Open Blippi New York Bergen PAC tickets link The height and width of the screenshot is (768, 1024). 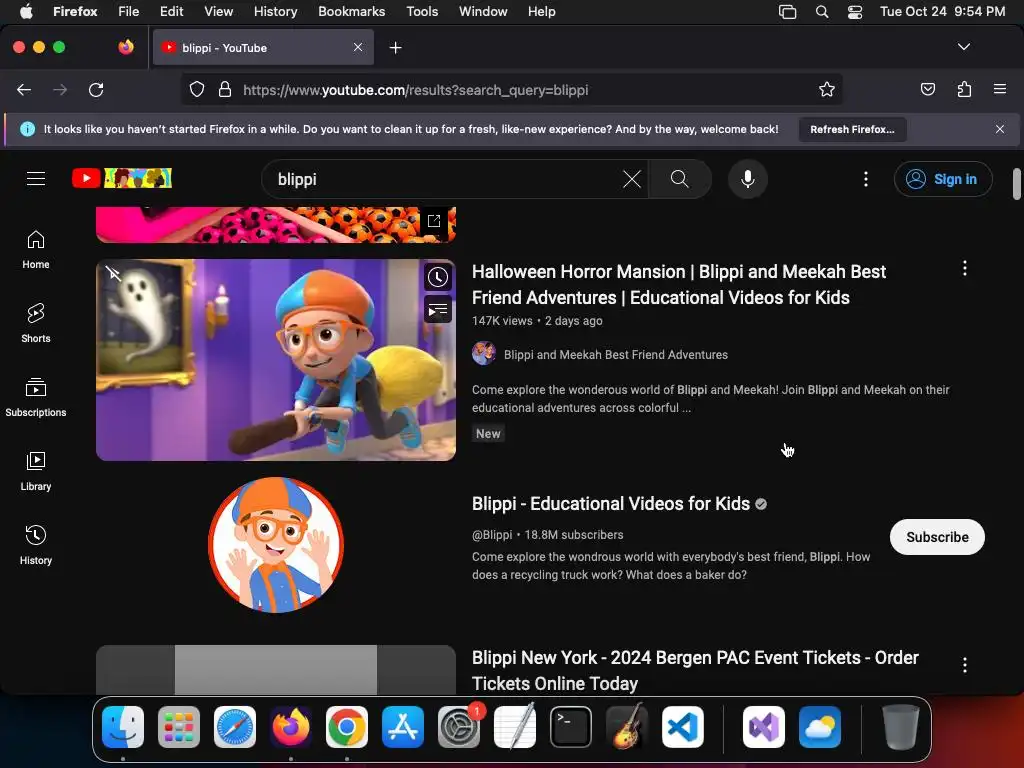695,671
